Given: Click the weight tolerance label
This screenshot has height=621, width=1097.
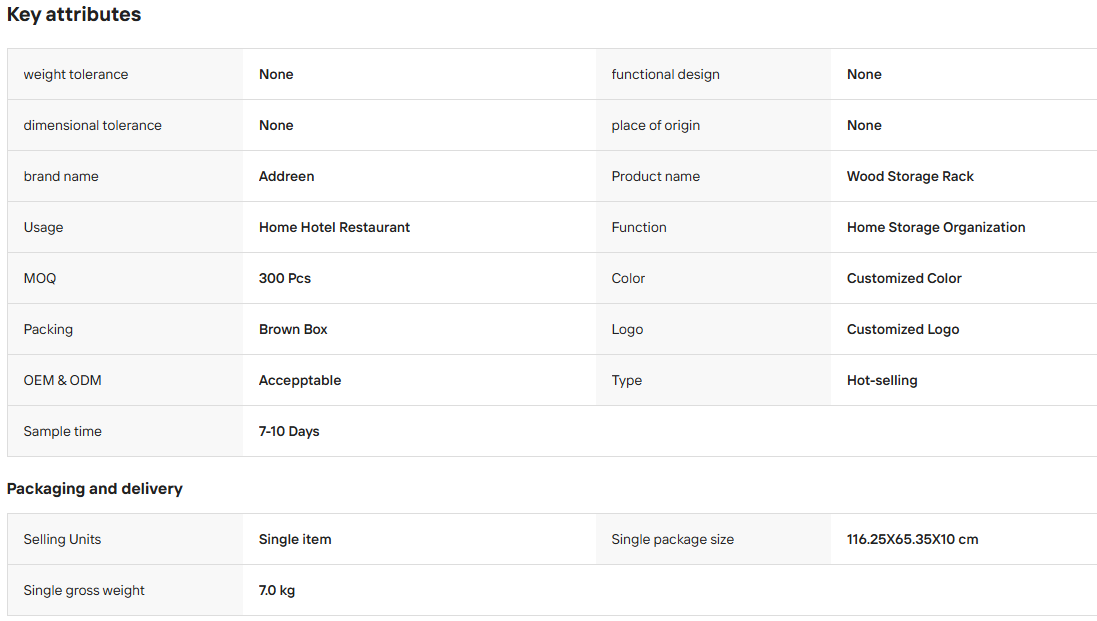Looking at the screenshot, I should (x=76, y=74).
